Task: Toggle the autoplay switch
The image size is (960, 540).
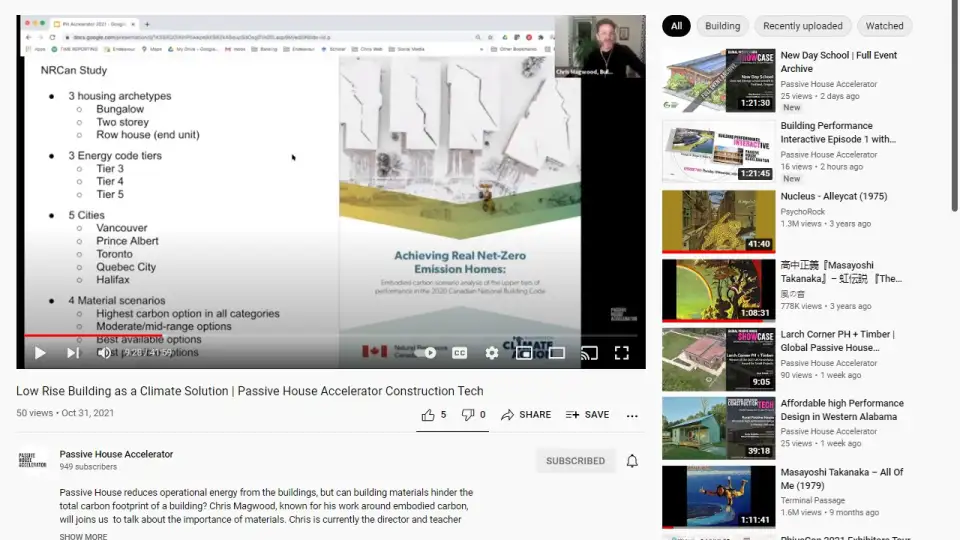Action: (427, 353)
